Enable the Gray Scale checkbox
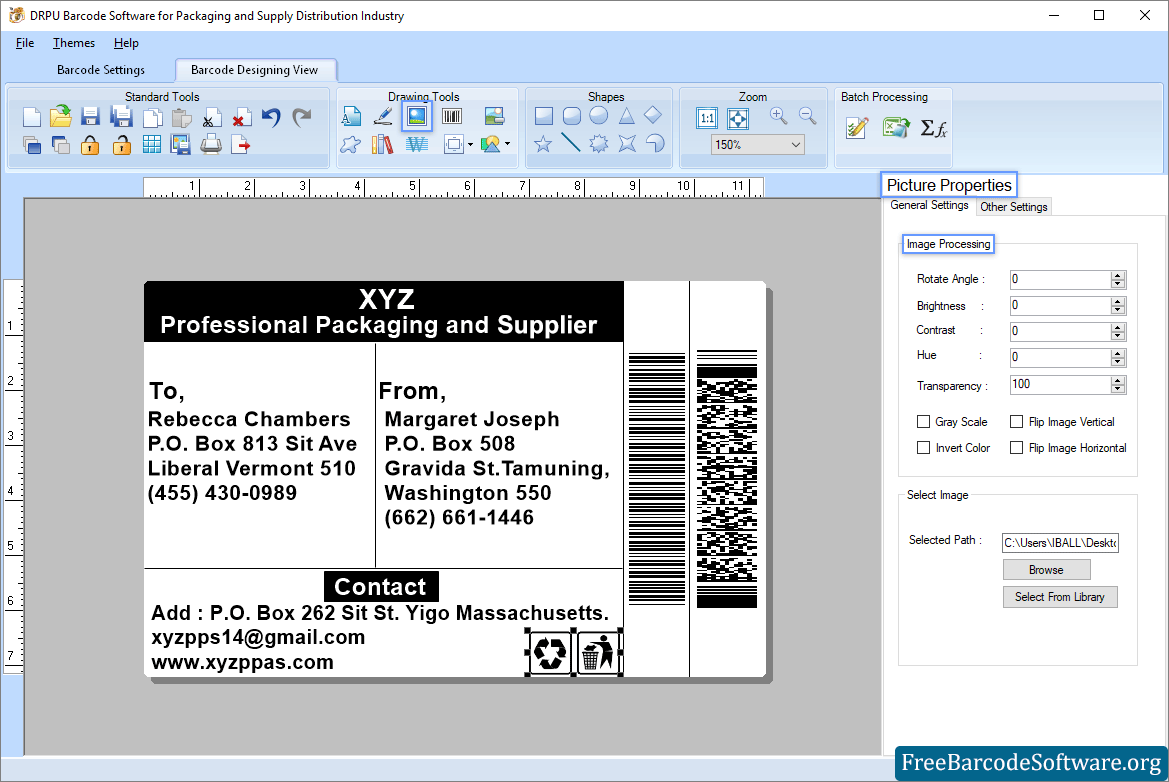The width and height of the screenshot is (1169, 782). (x=924, y=422)
